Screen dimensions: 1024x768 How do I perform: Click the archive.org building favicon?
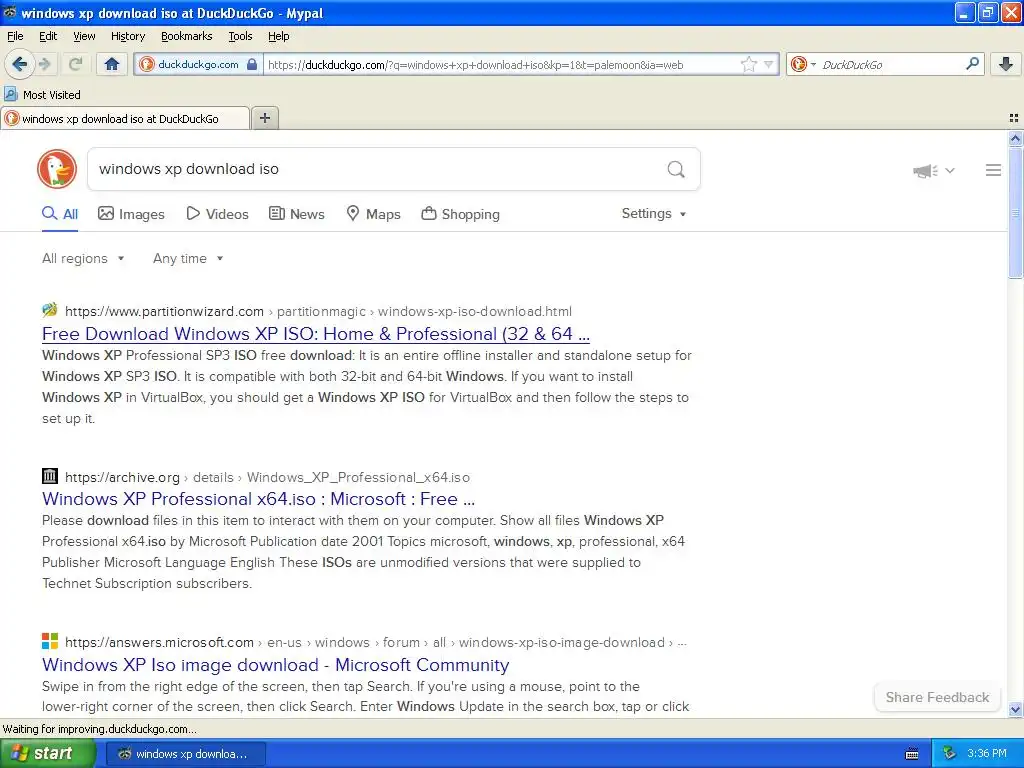pyautogui.click(x=50, y=475)
